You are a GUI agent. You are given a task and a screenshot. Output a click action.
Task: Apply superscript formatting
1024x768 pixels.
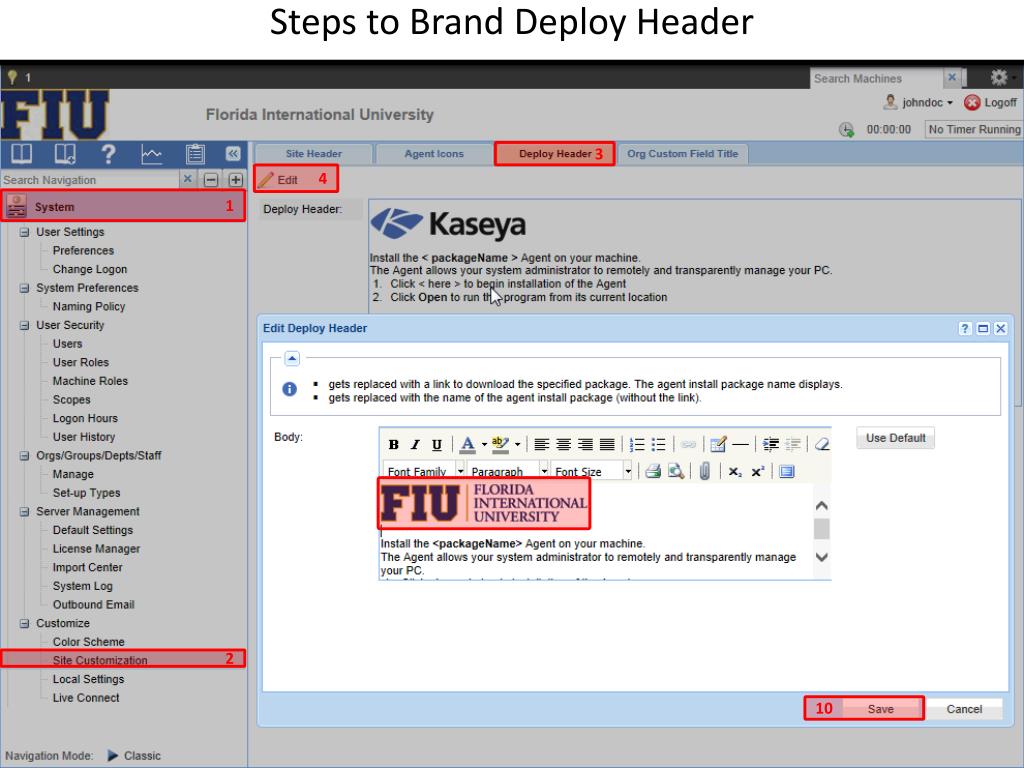[758, 472]
